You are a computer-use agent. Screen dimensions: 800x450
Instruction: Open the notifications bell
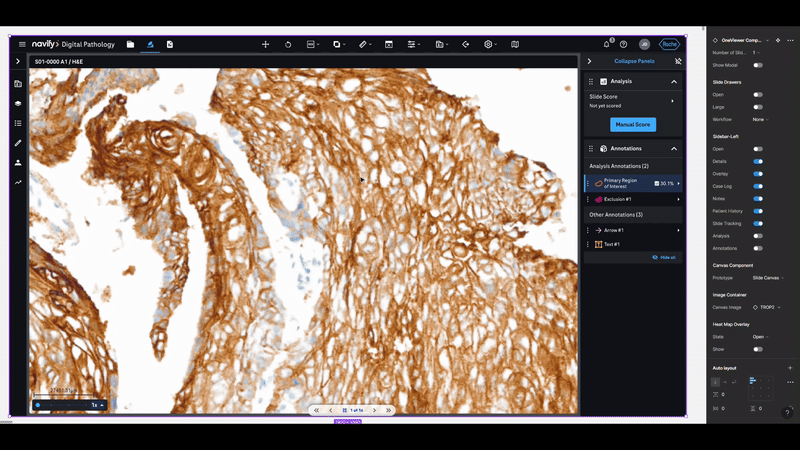606,44
